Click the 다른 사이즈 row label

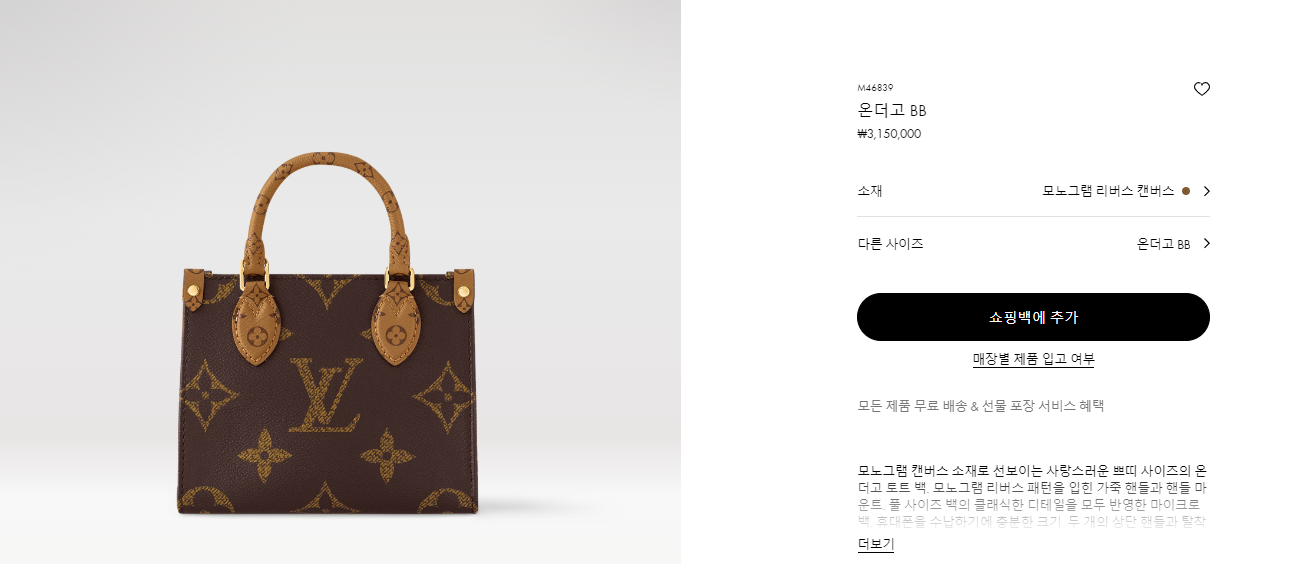[890, 243]
